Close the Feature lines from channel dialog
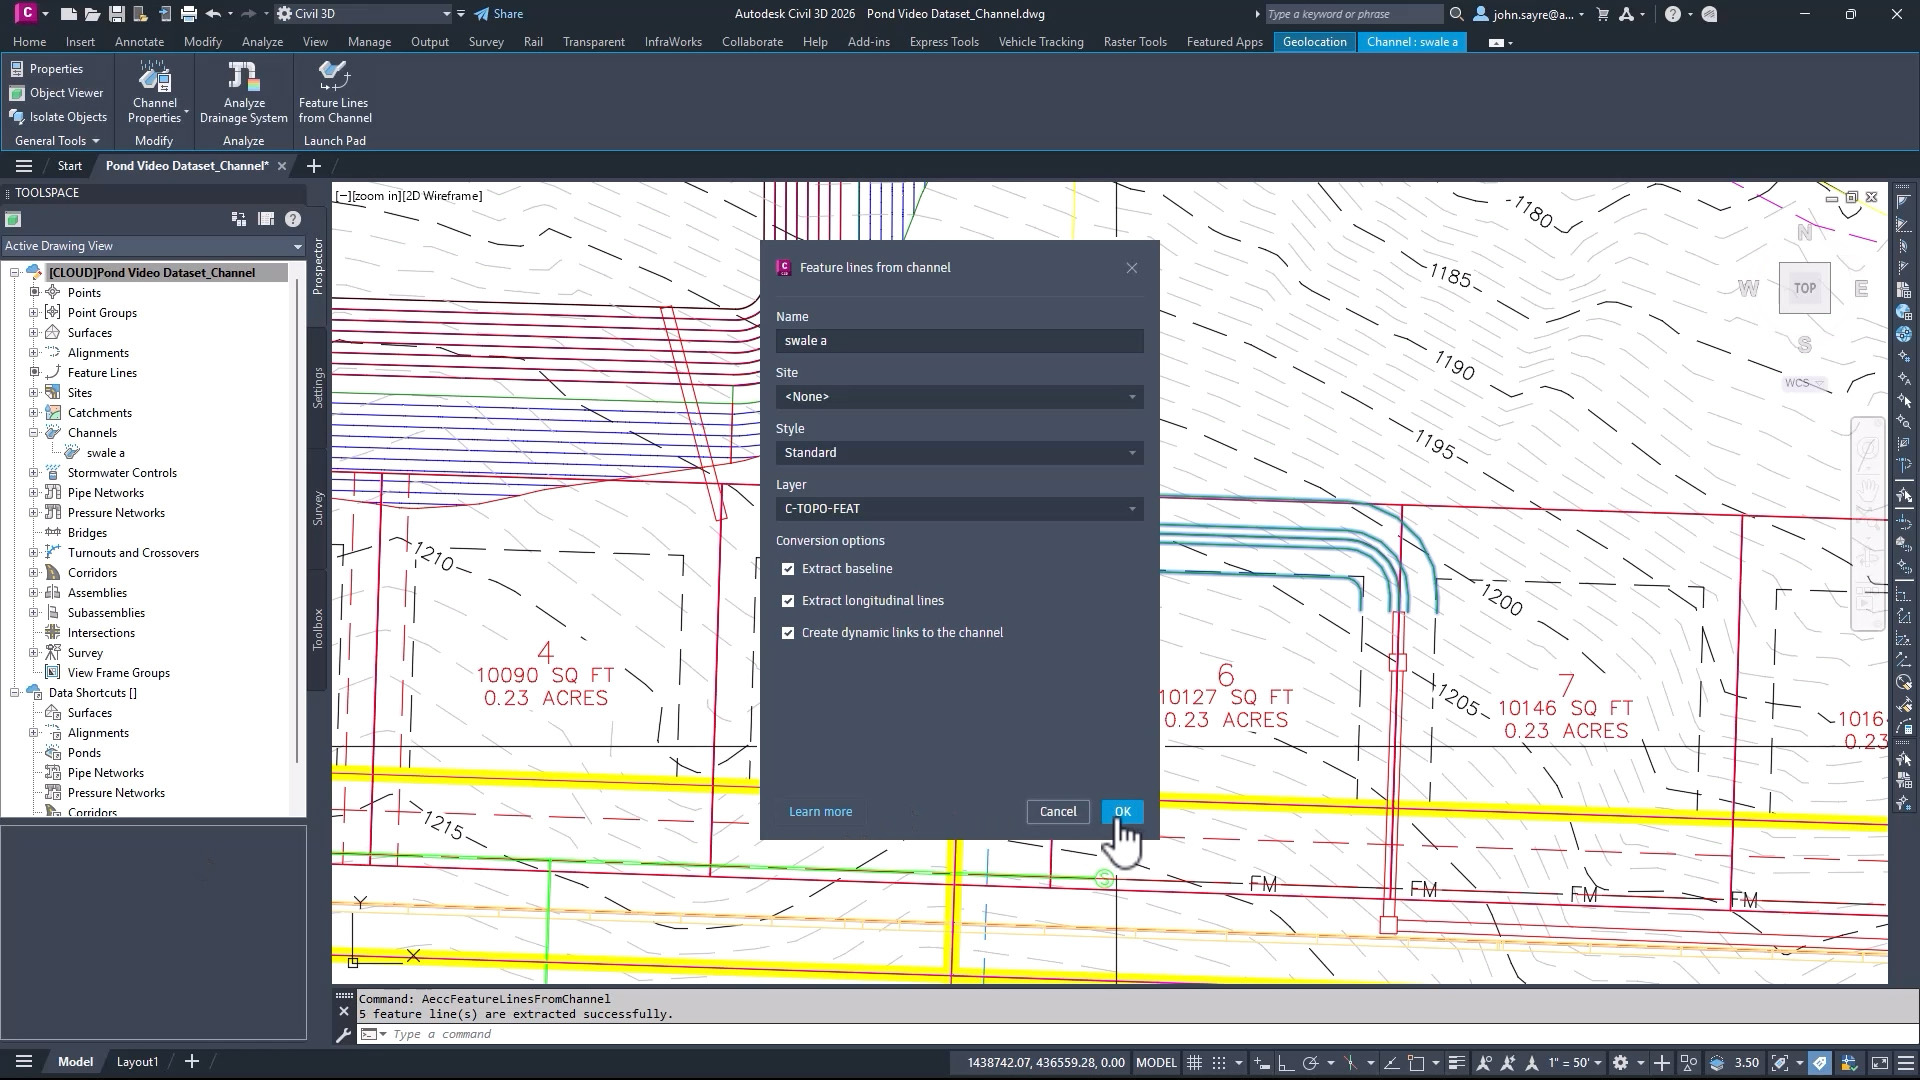Viewport: 1920px width, 1080px height. point(1132,268)
